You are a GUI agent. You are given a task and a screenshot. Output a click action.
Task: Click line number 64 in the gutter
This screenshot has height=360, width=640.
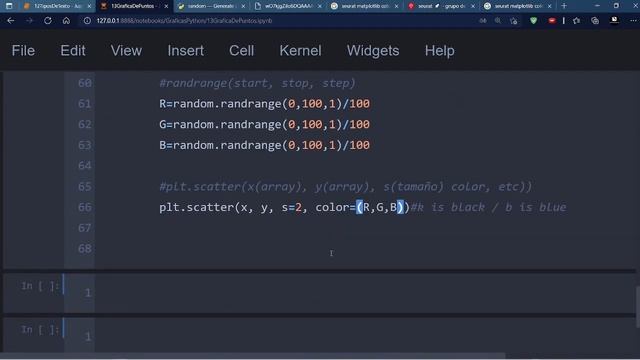(x=84, y=165)
